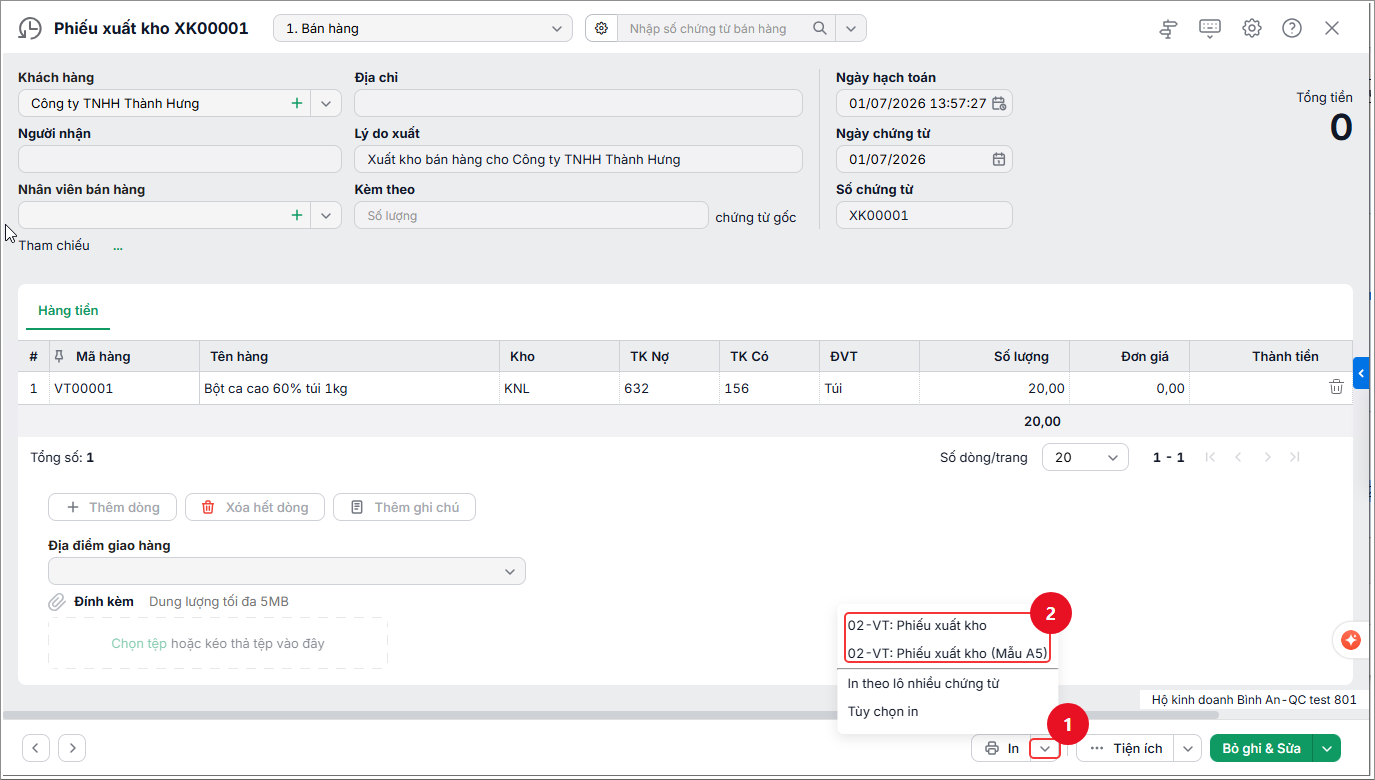Open the settings gear in the top right

[1252, 28]
